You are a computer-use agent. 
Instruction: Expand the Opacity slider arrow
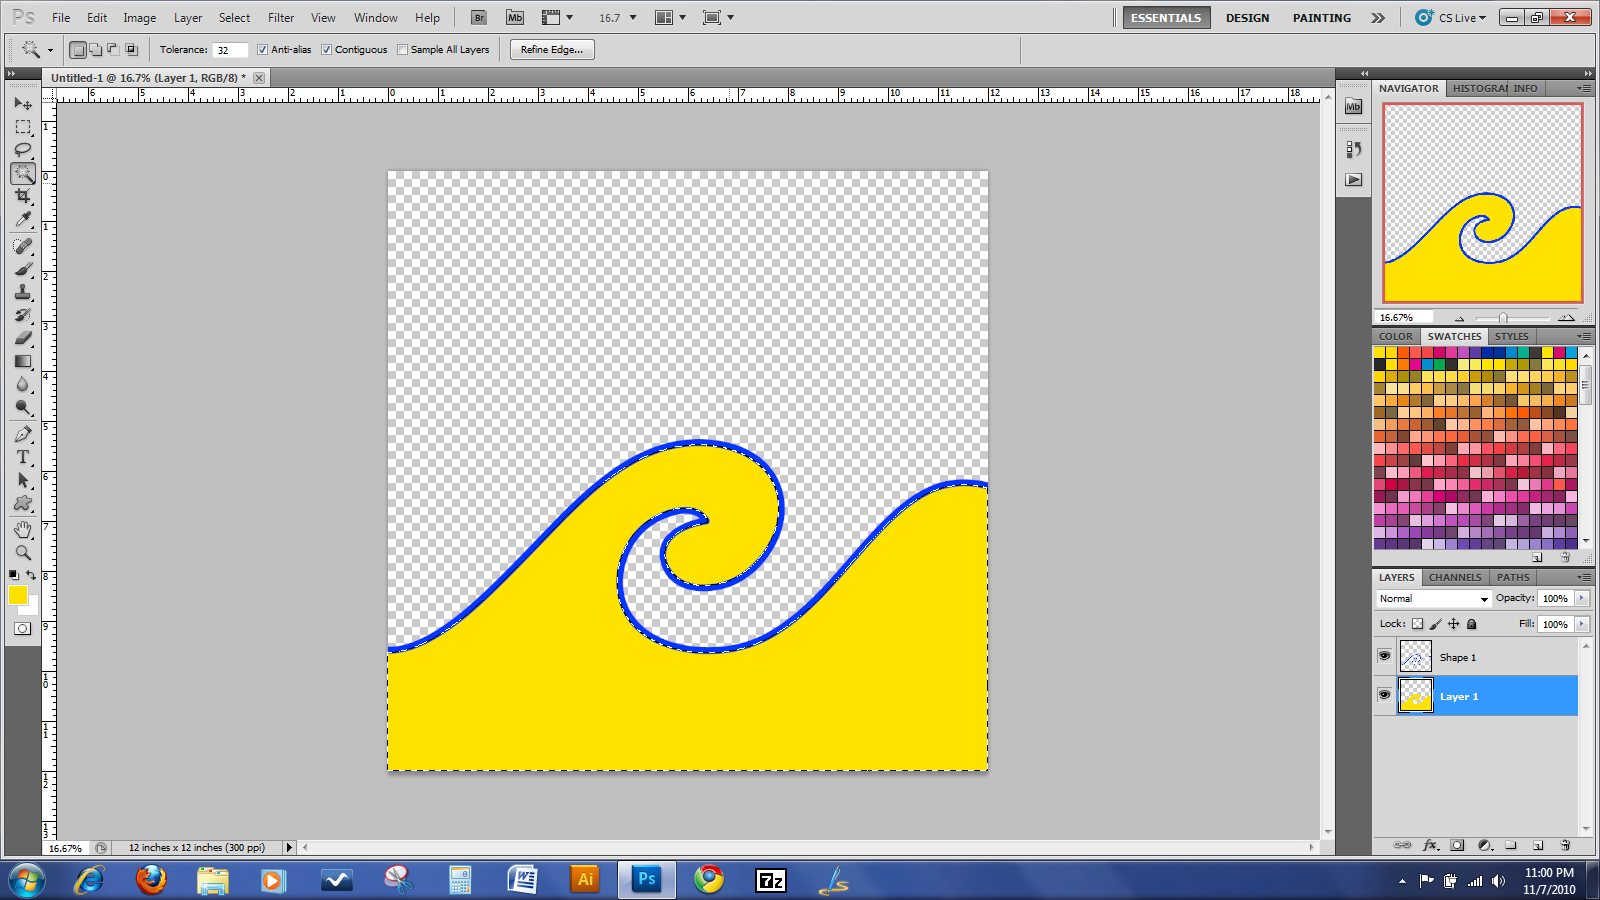1581,598
